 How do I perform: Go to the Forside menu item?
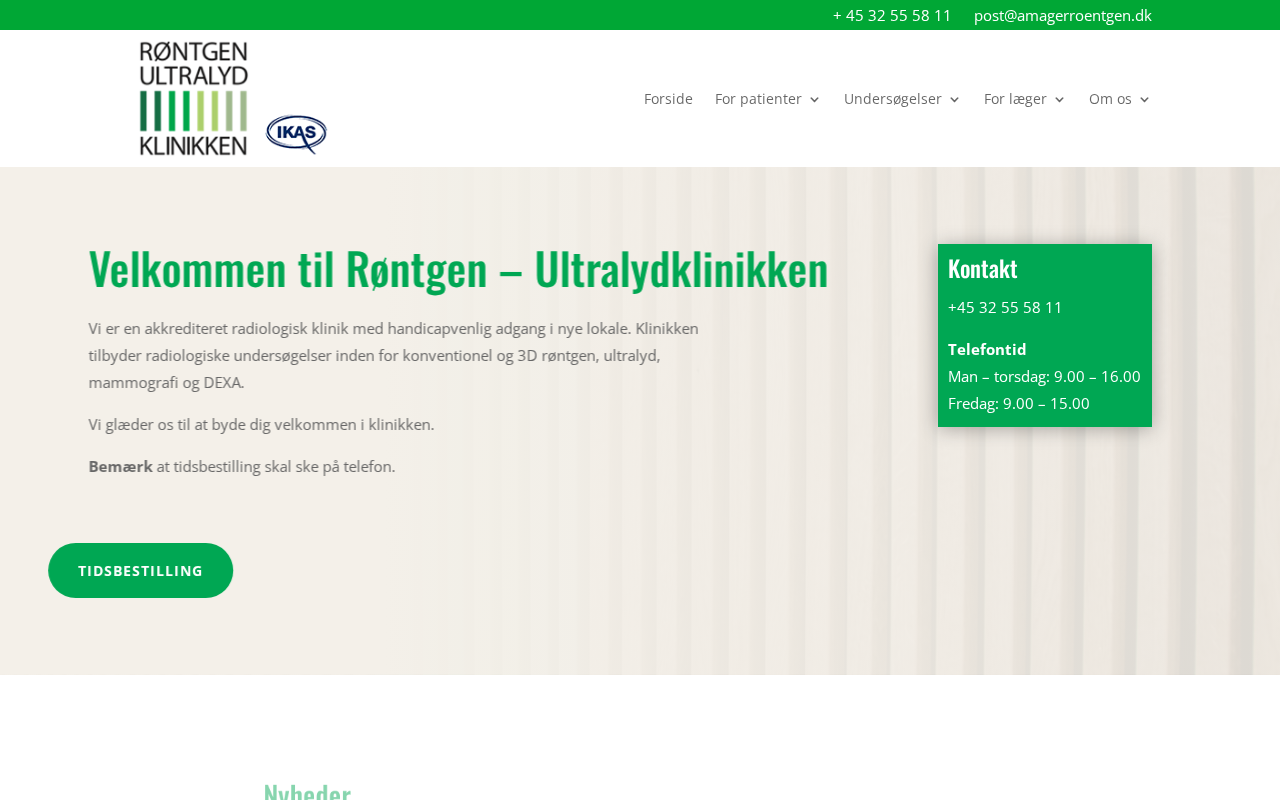coord(668,99)
